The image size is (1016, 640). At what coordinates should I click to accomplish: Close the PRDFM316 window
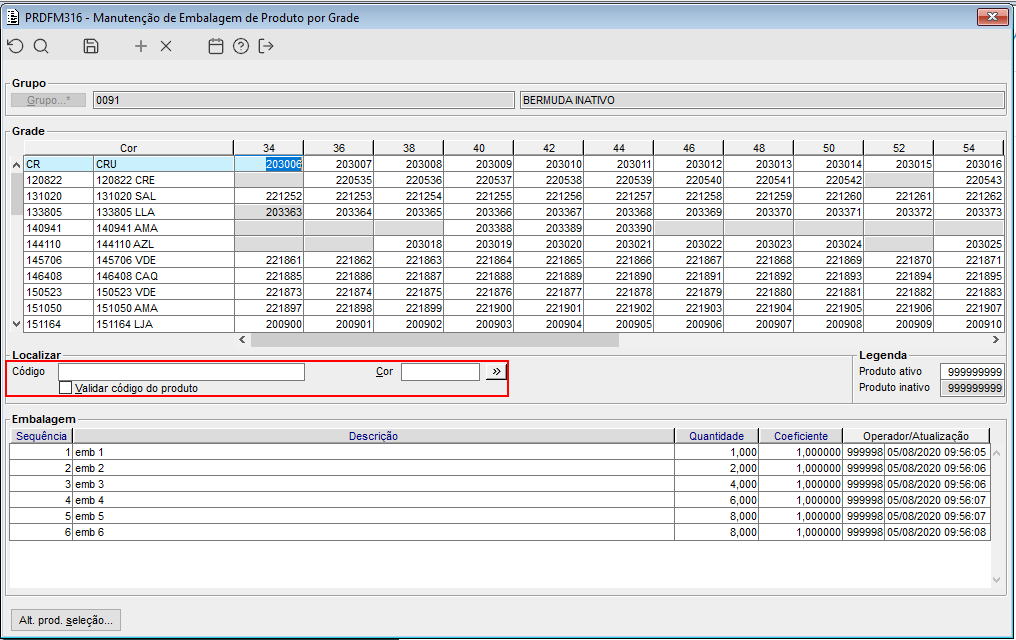(x=992, y=17)
